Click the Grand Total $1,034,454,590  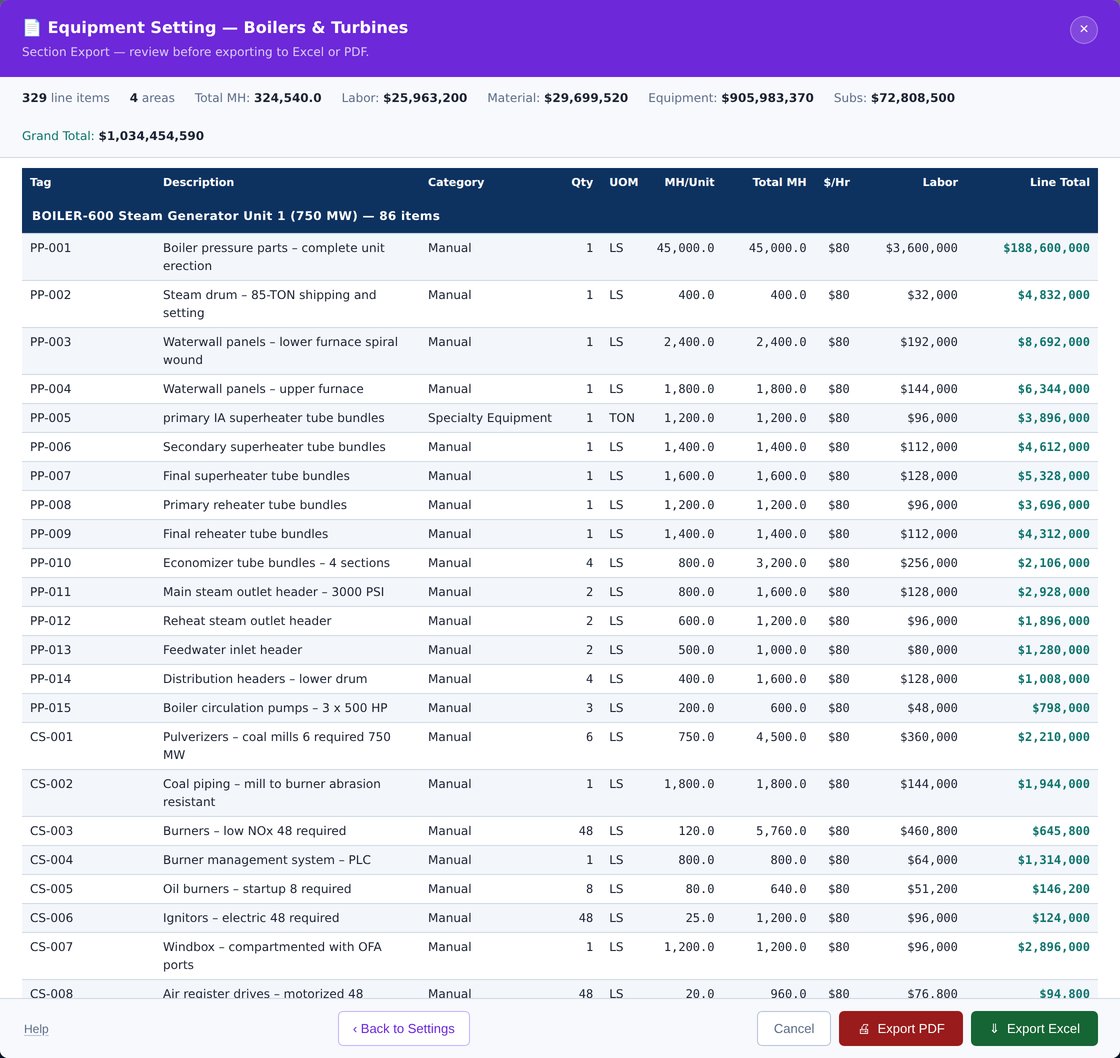click(151, 136)
